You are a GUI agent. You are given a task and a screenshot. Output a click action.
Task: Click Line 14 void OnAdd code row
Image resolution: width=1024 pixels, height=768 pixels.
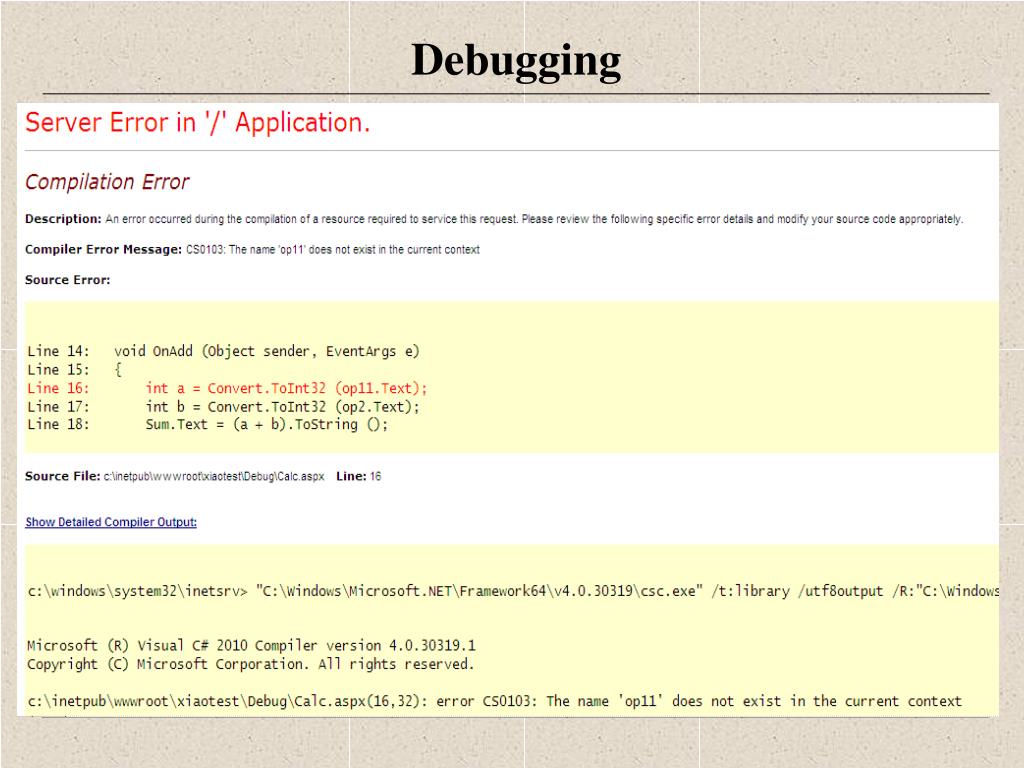(223, 351)
